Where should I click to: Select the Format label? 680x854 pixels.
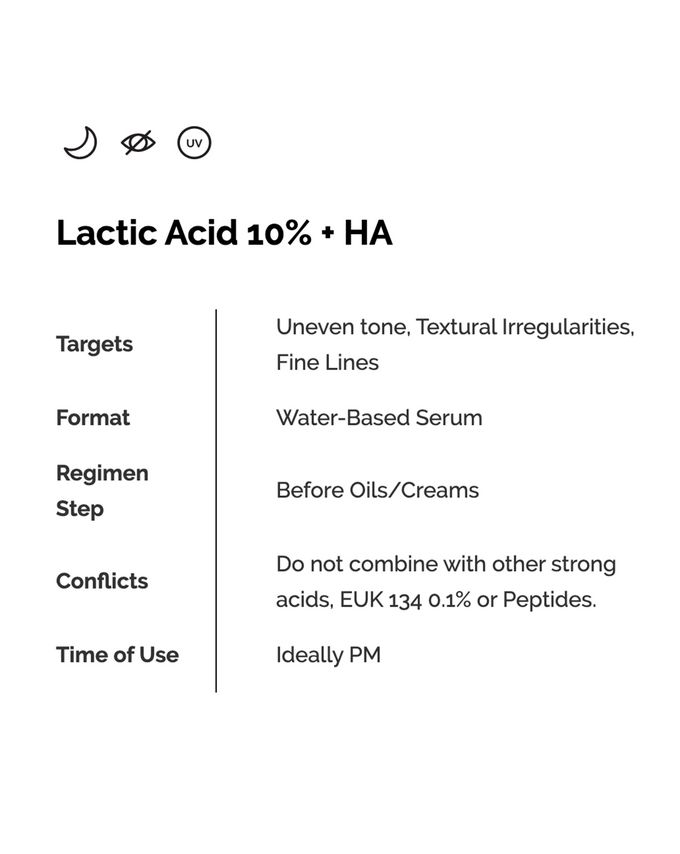93,418
